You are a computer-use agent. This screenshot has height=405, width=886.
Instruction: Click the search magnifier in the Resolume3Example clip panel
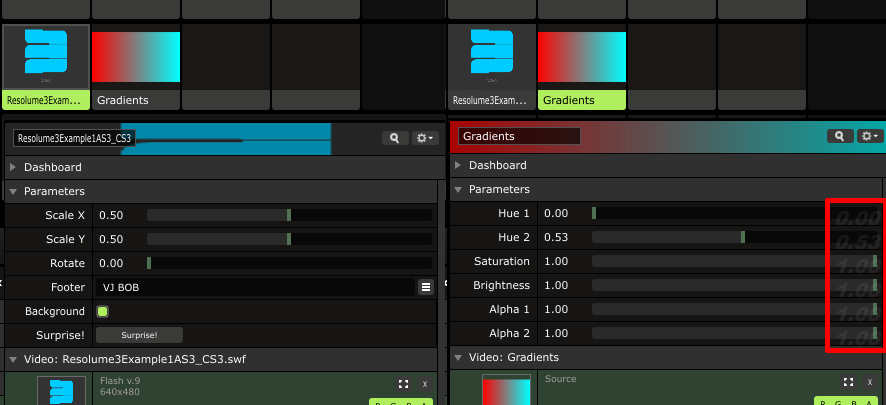point(394,138)
